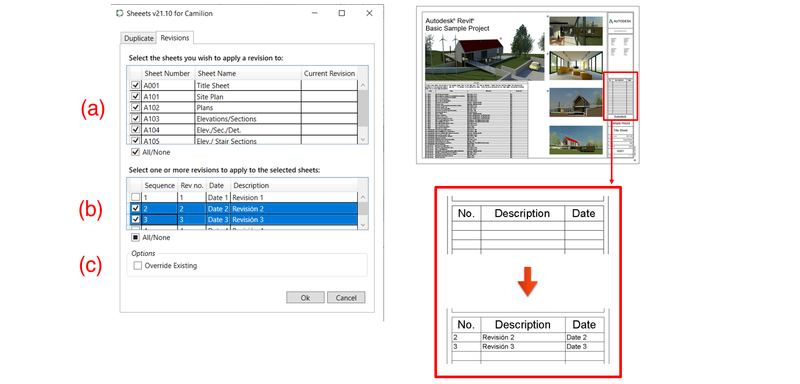Click the revisions Date column header

218,186
